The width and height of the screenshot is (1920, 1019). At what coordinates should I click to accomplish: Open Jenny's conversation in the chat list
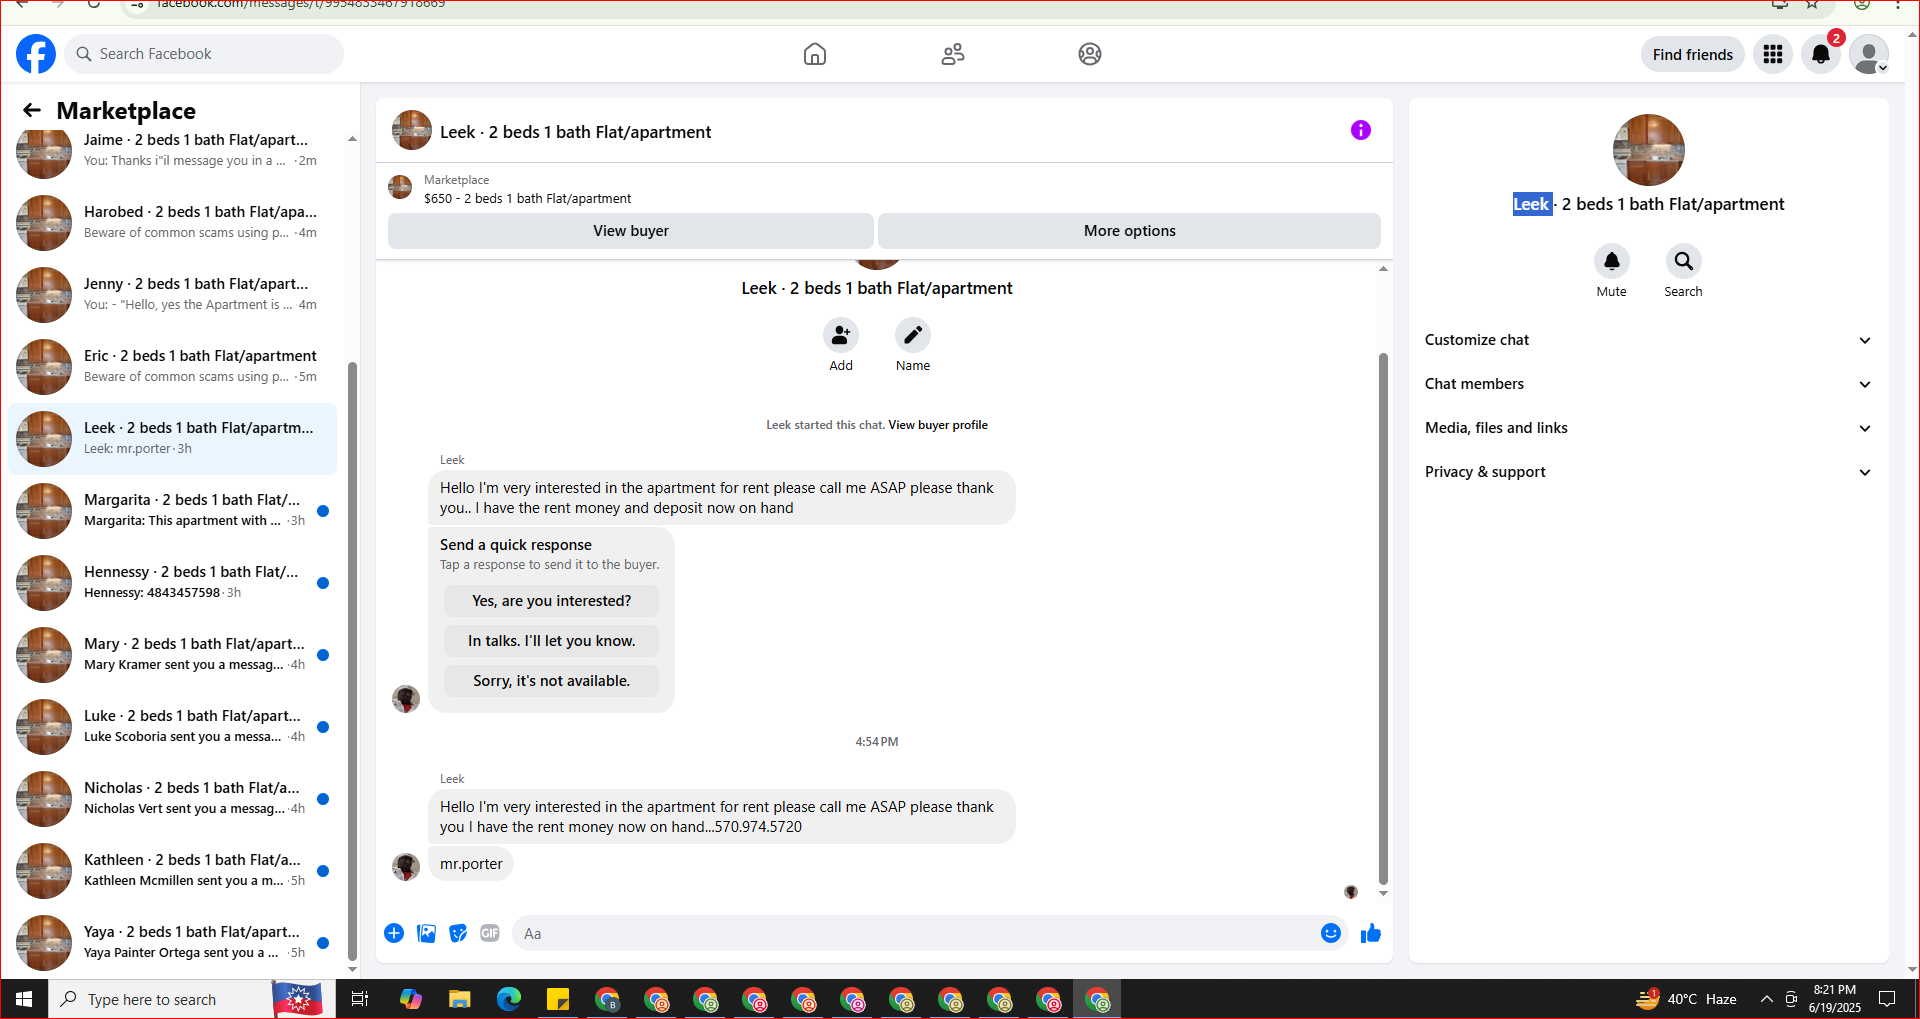[173, 295]
